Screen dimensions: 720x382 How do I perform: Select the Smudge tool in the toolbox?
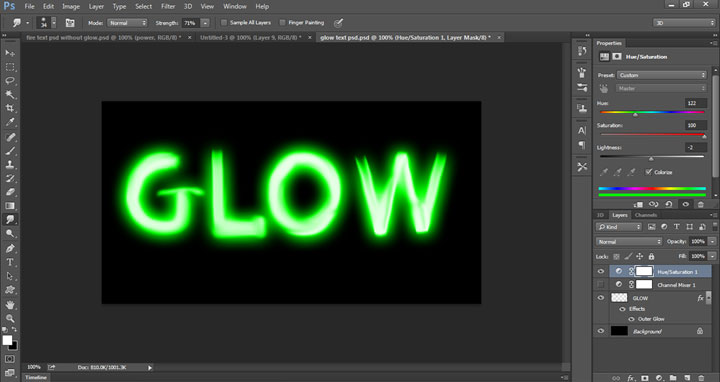click(x=10, y=219)
